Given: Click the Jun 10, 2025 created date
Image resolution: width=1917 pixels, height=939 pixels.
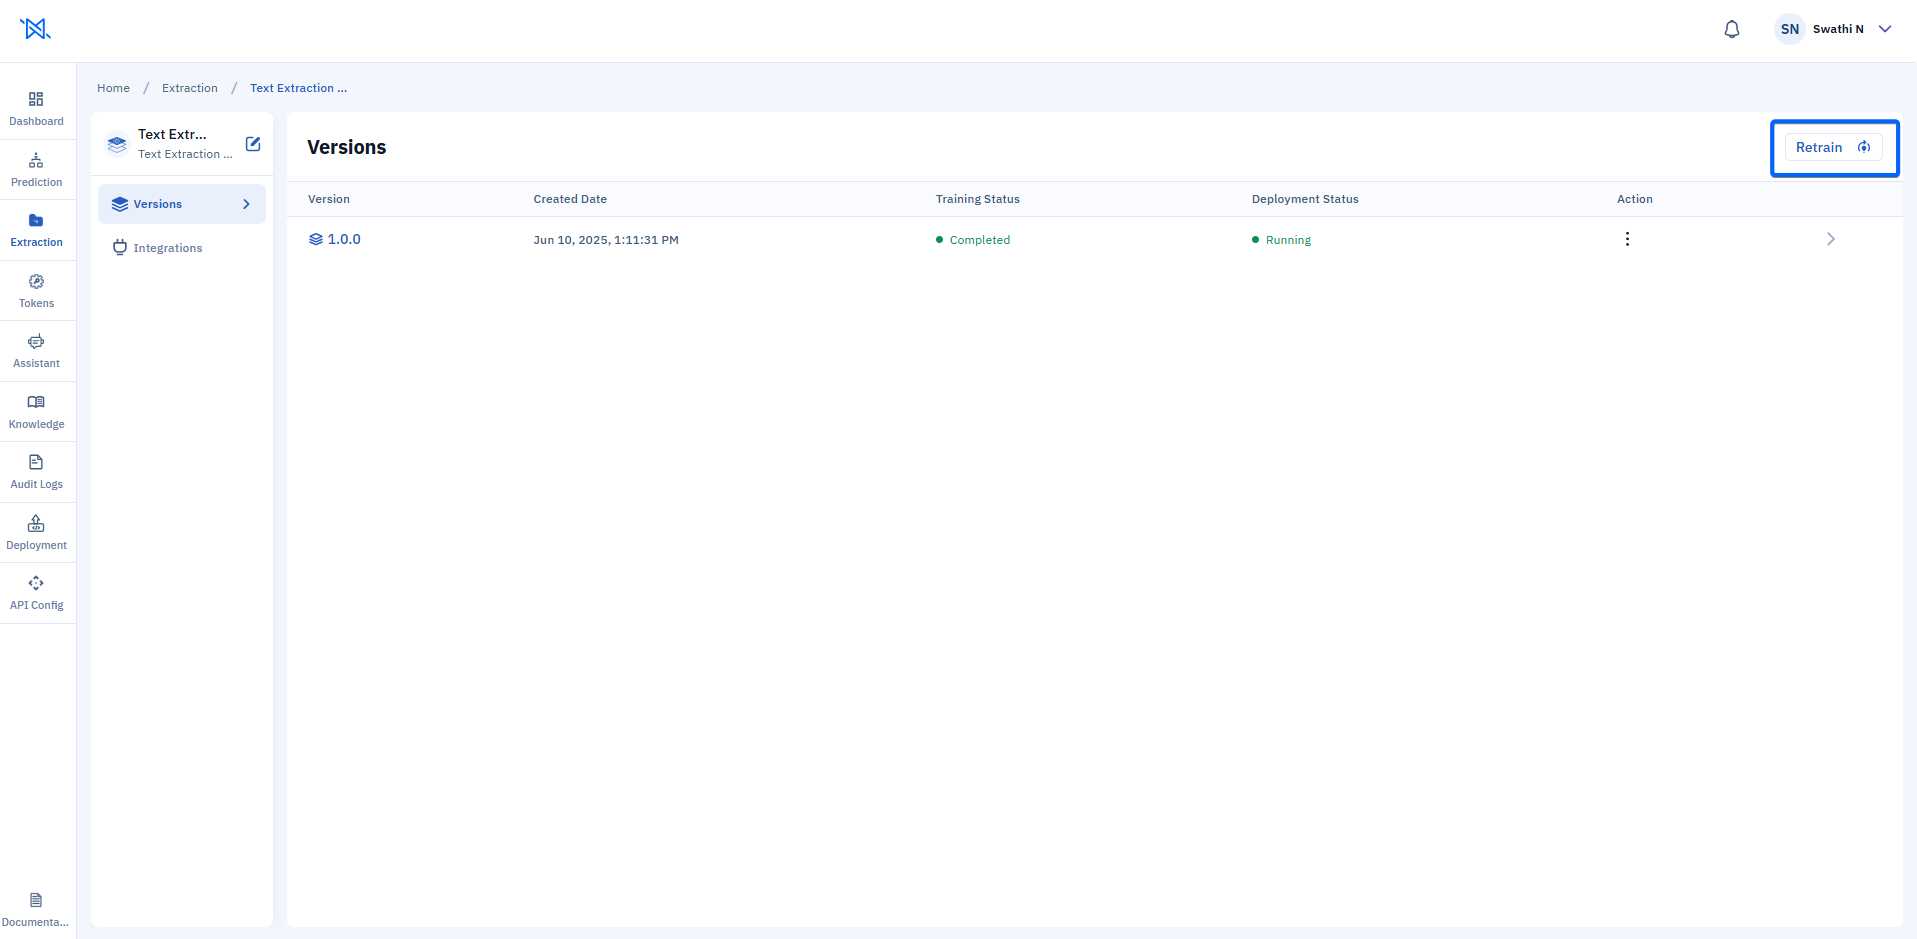Looking at the screenshot, I should [x=606, y=240].
